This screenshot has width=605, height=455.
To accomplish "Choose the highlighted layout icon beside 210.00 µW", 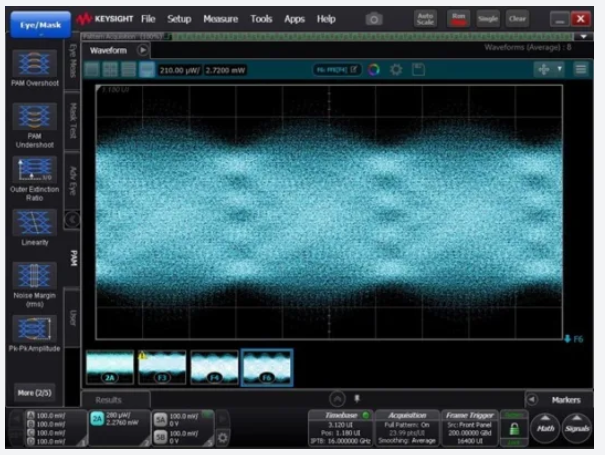I will [x=147, y=70].
